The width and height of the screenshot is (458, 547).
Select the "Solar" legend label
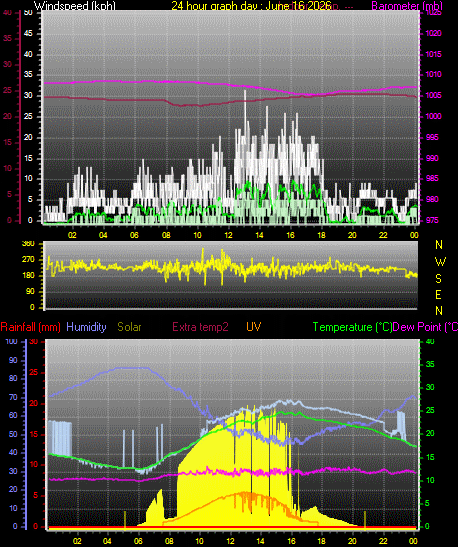point(129,327)
